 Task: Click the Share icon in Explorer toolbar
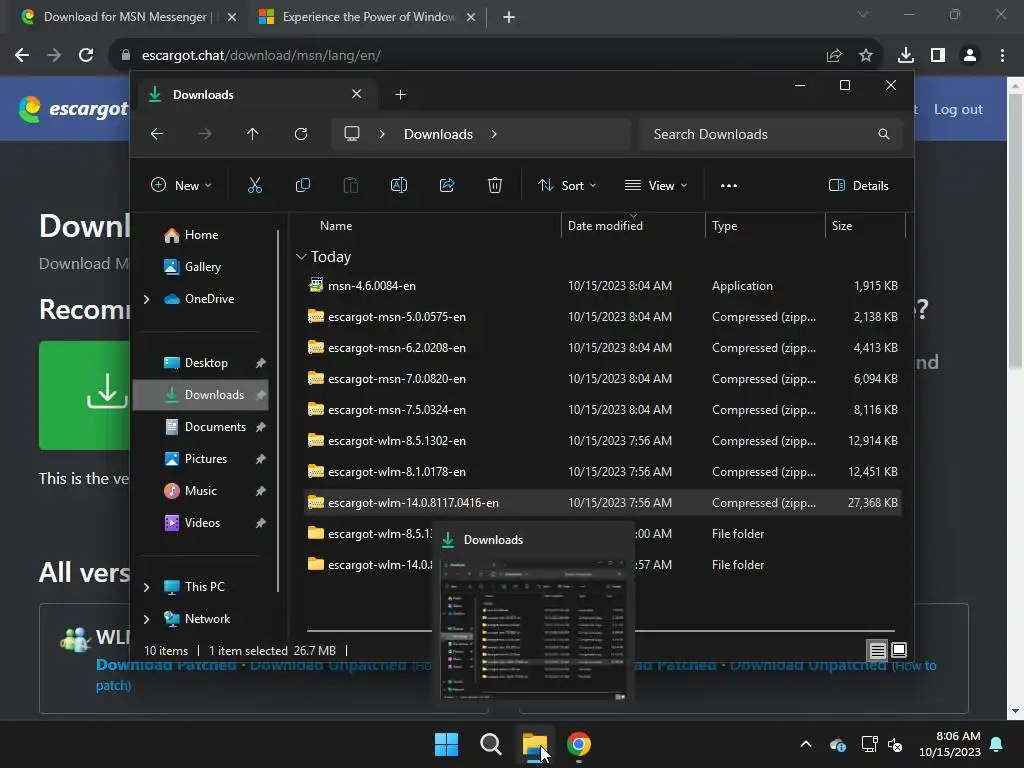point(447,185)
